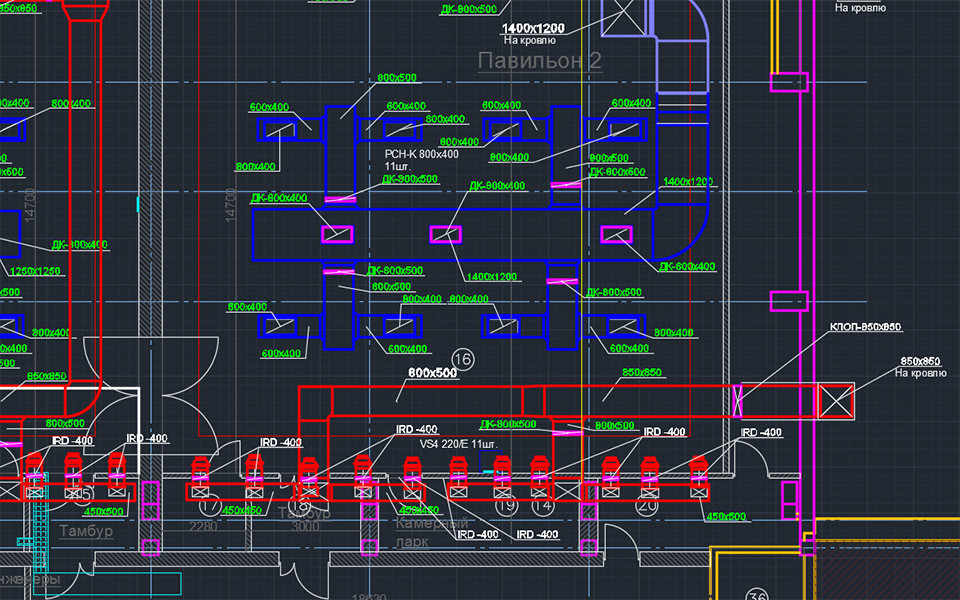Click the КЛОП-850x850 leader label

pyautogui.click(x=865, y=327)
